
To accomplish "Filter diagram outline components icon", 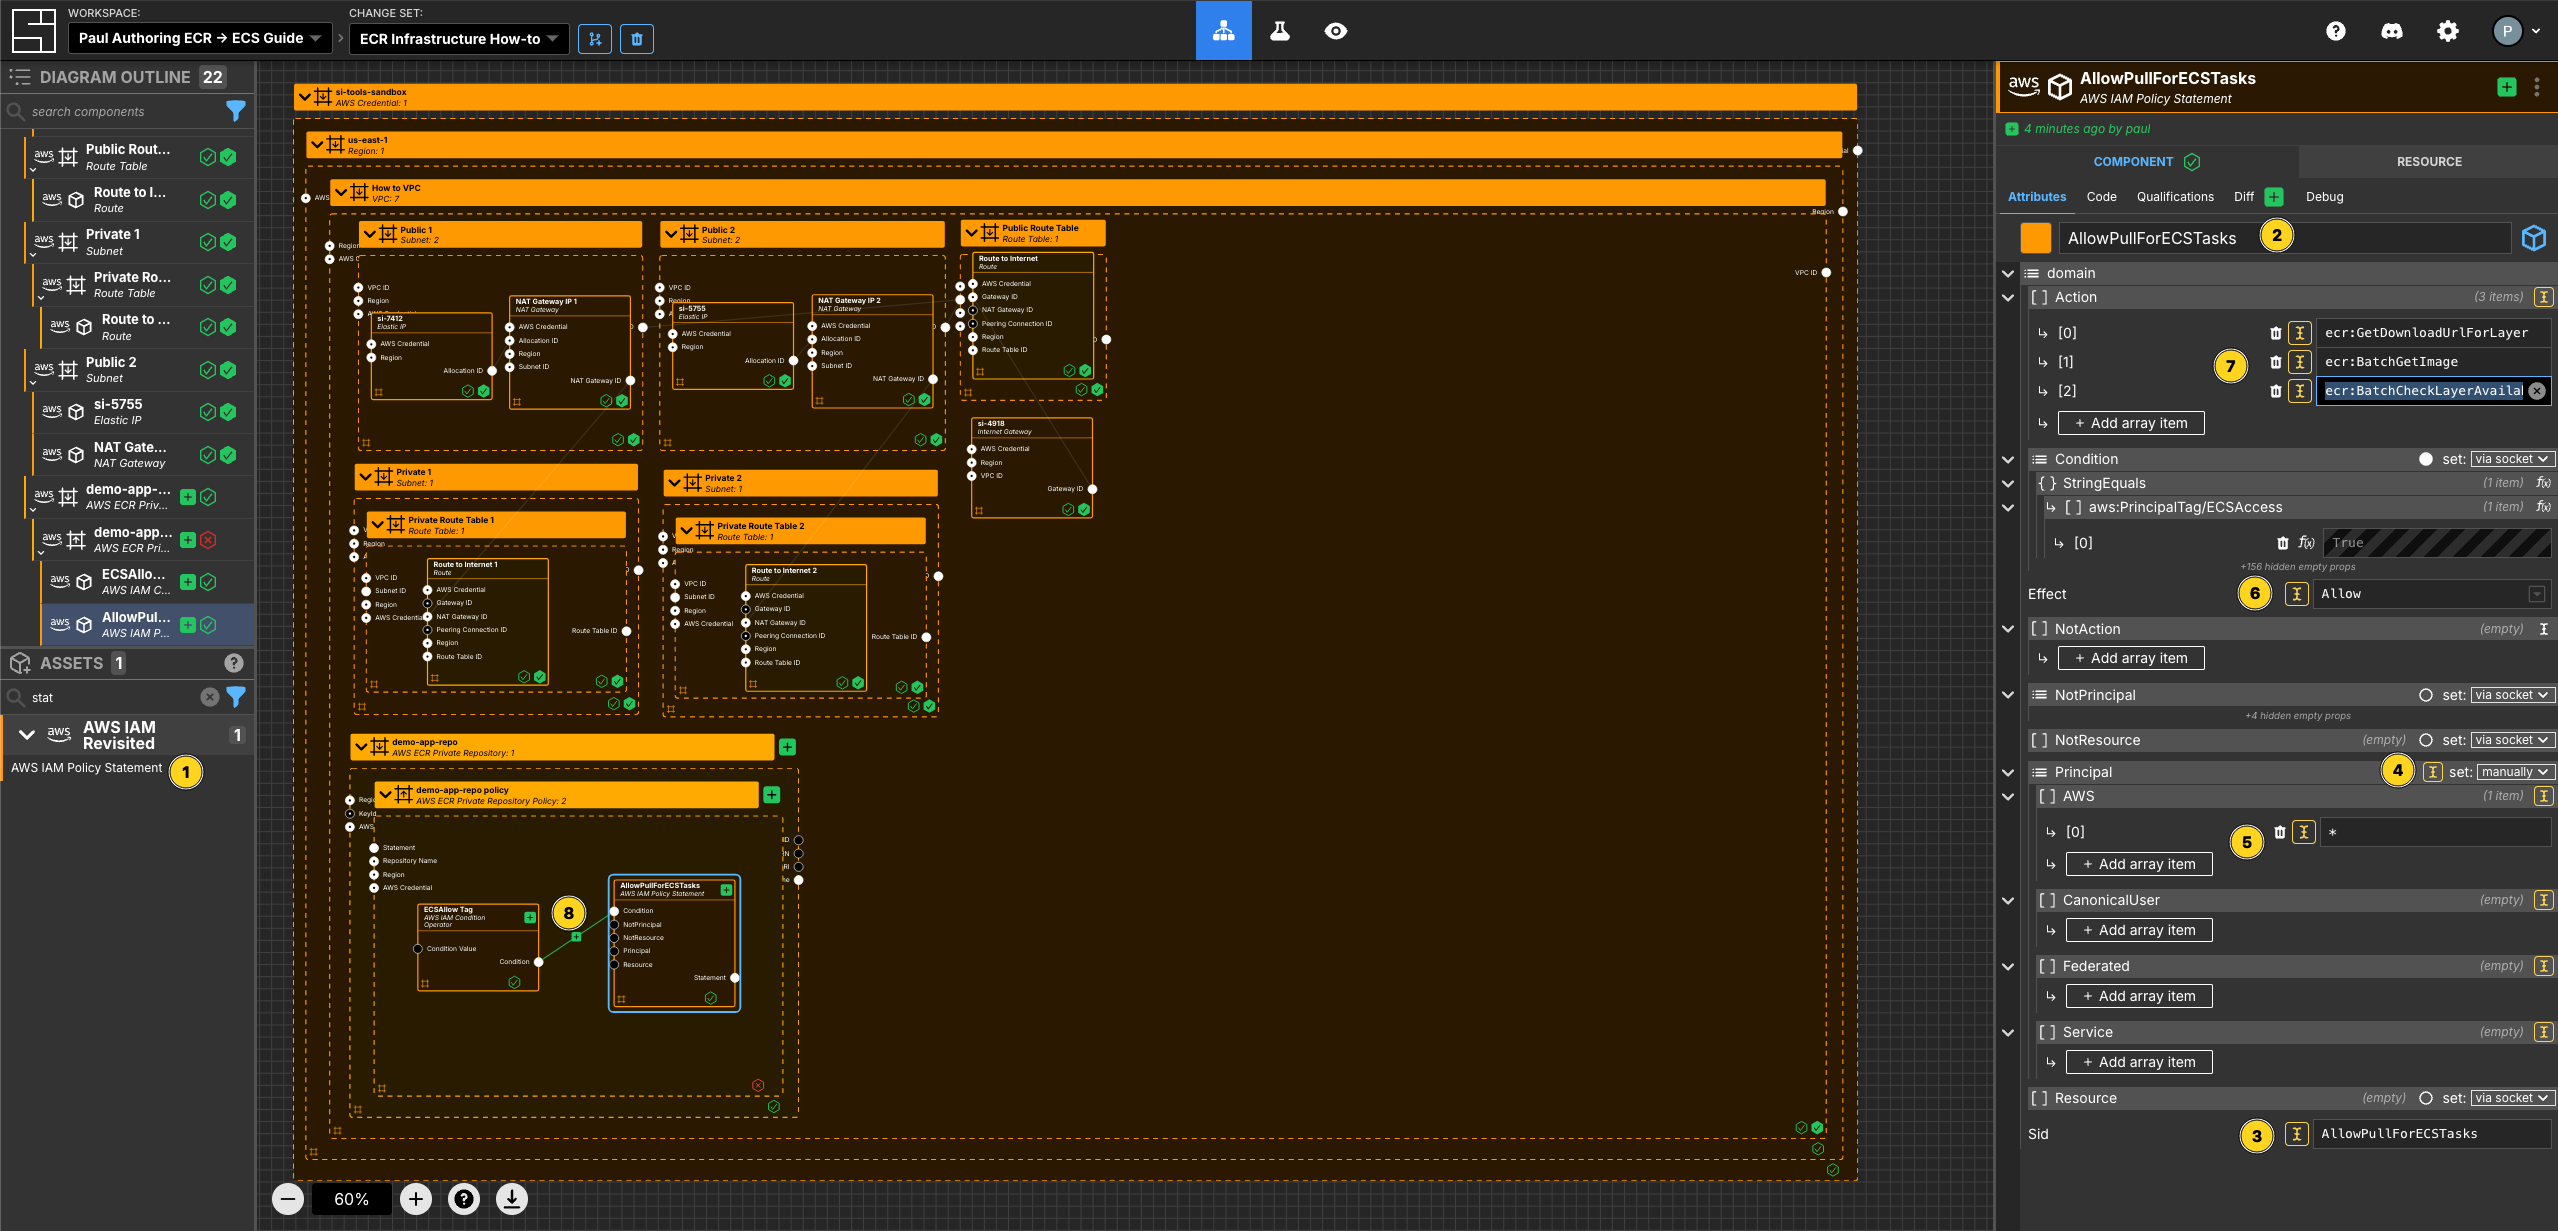I will coord(236,111).
